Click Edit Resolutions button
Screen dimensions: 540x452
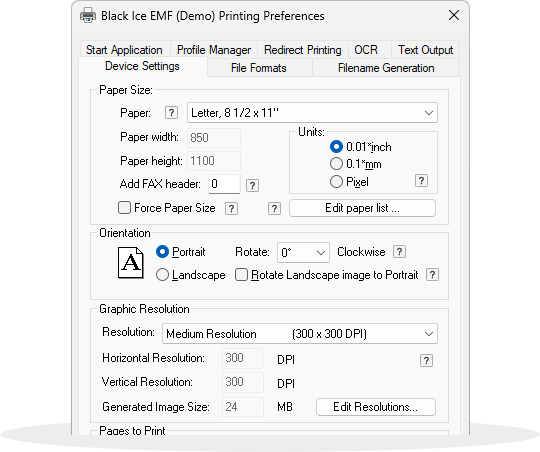tap(376, 407)
